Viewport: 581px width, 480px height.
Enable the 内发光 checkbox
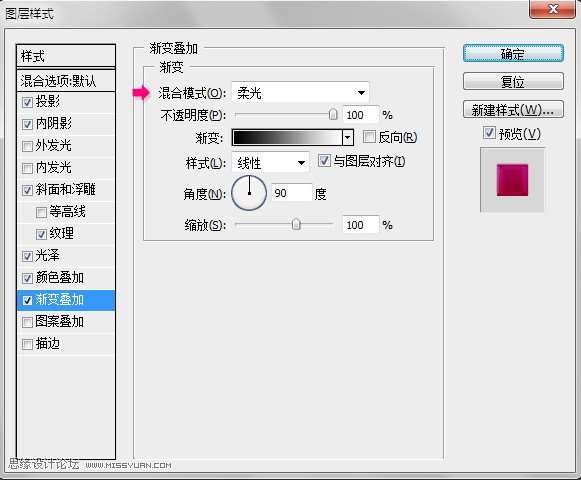click(x=27, y=168)
